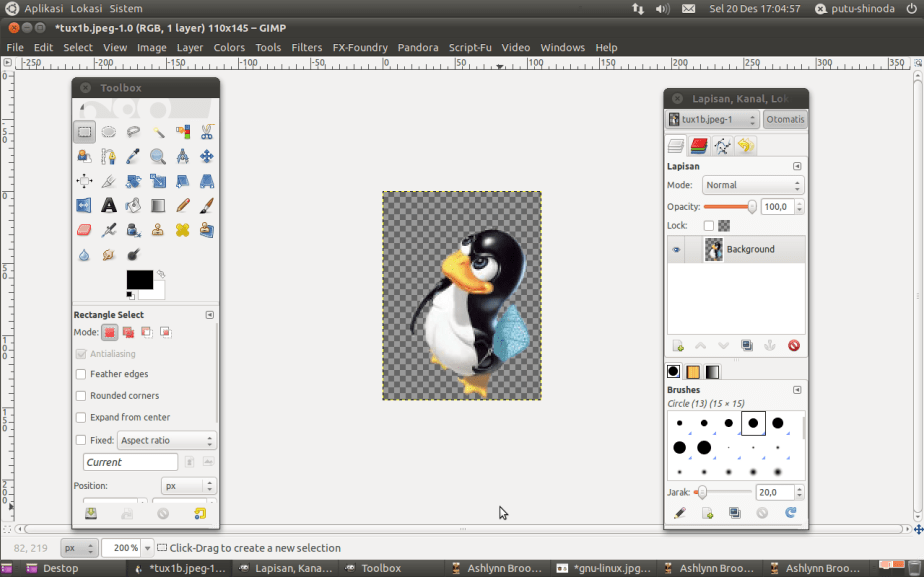Select the Clone stamp tool
The image size is (924, 577).
click(x=158, y=230)
